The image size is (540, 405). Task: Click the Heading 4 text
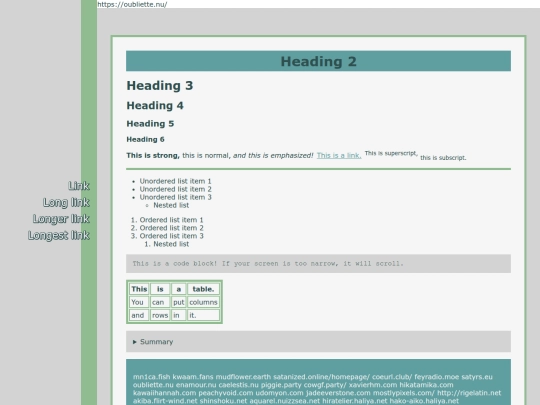point(155,105)
